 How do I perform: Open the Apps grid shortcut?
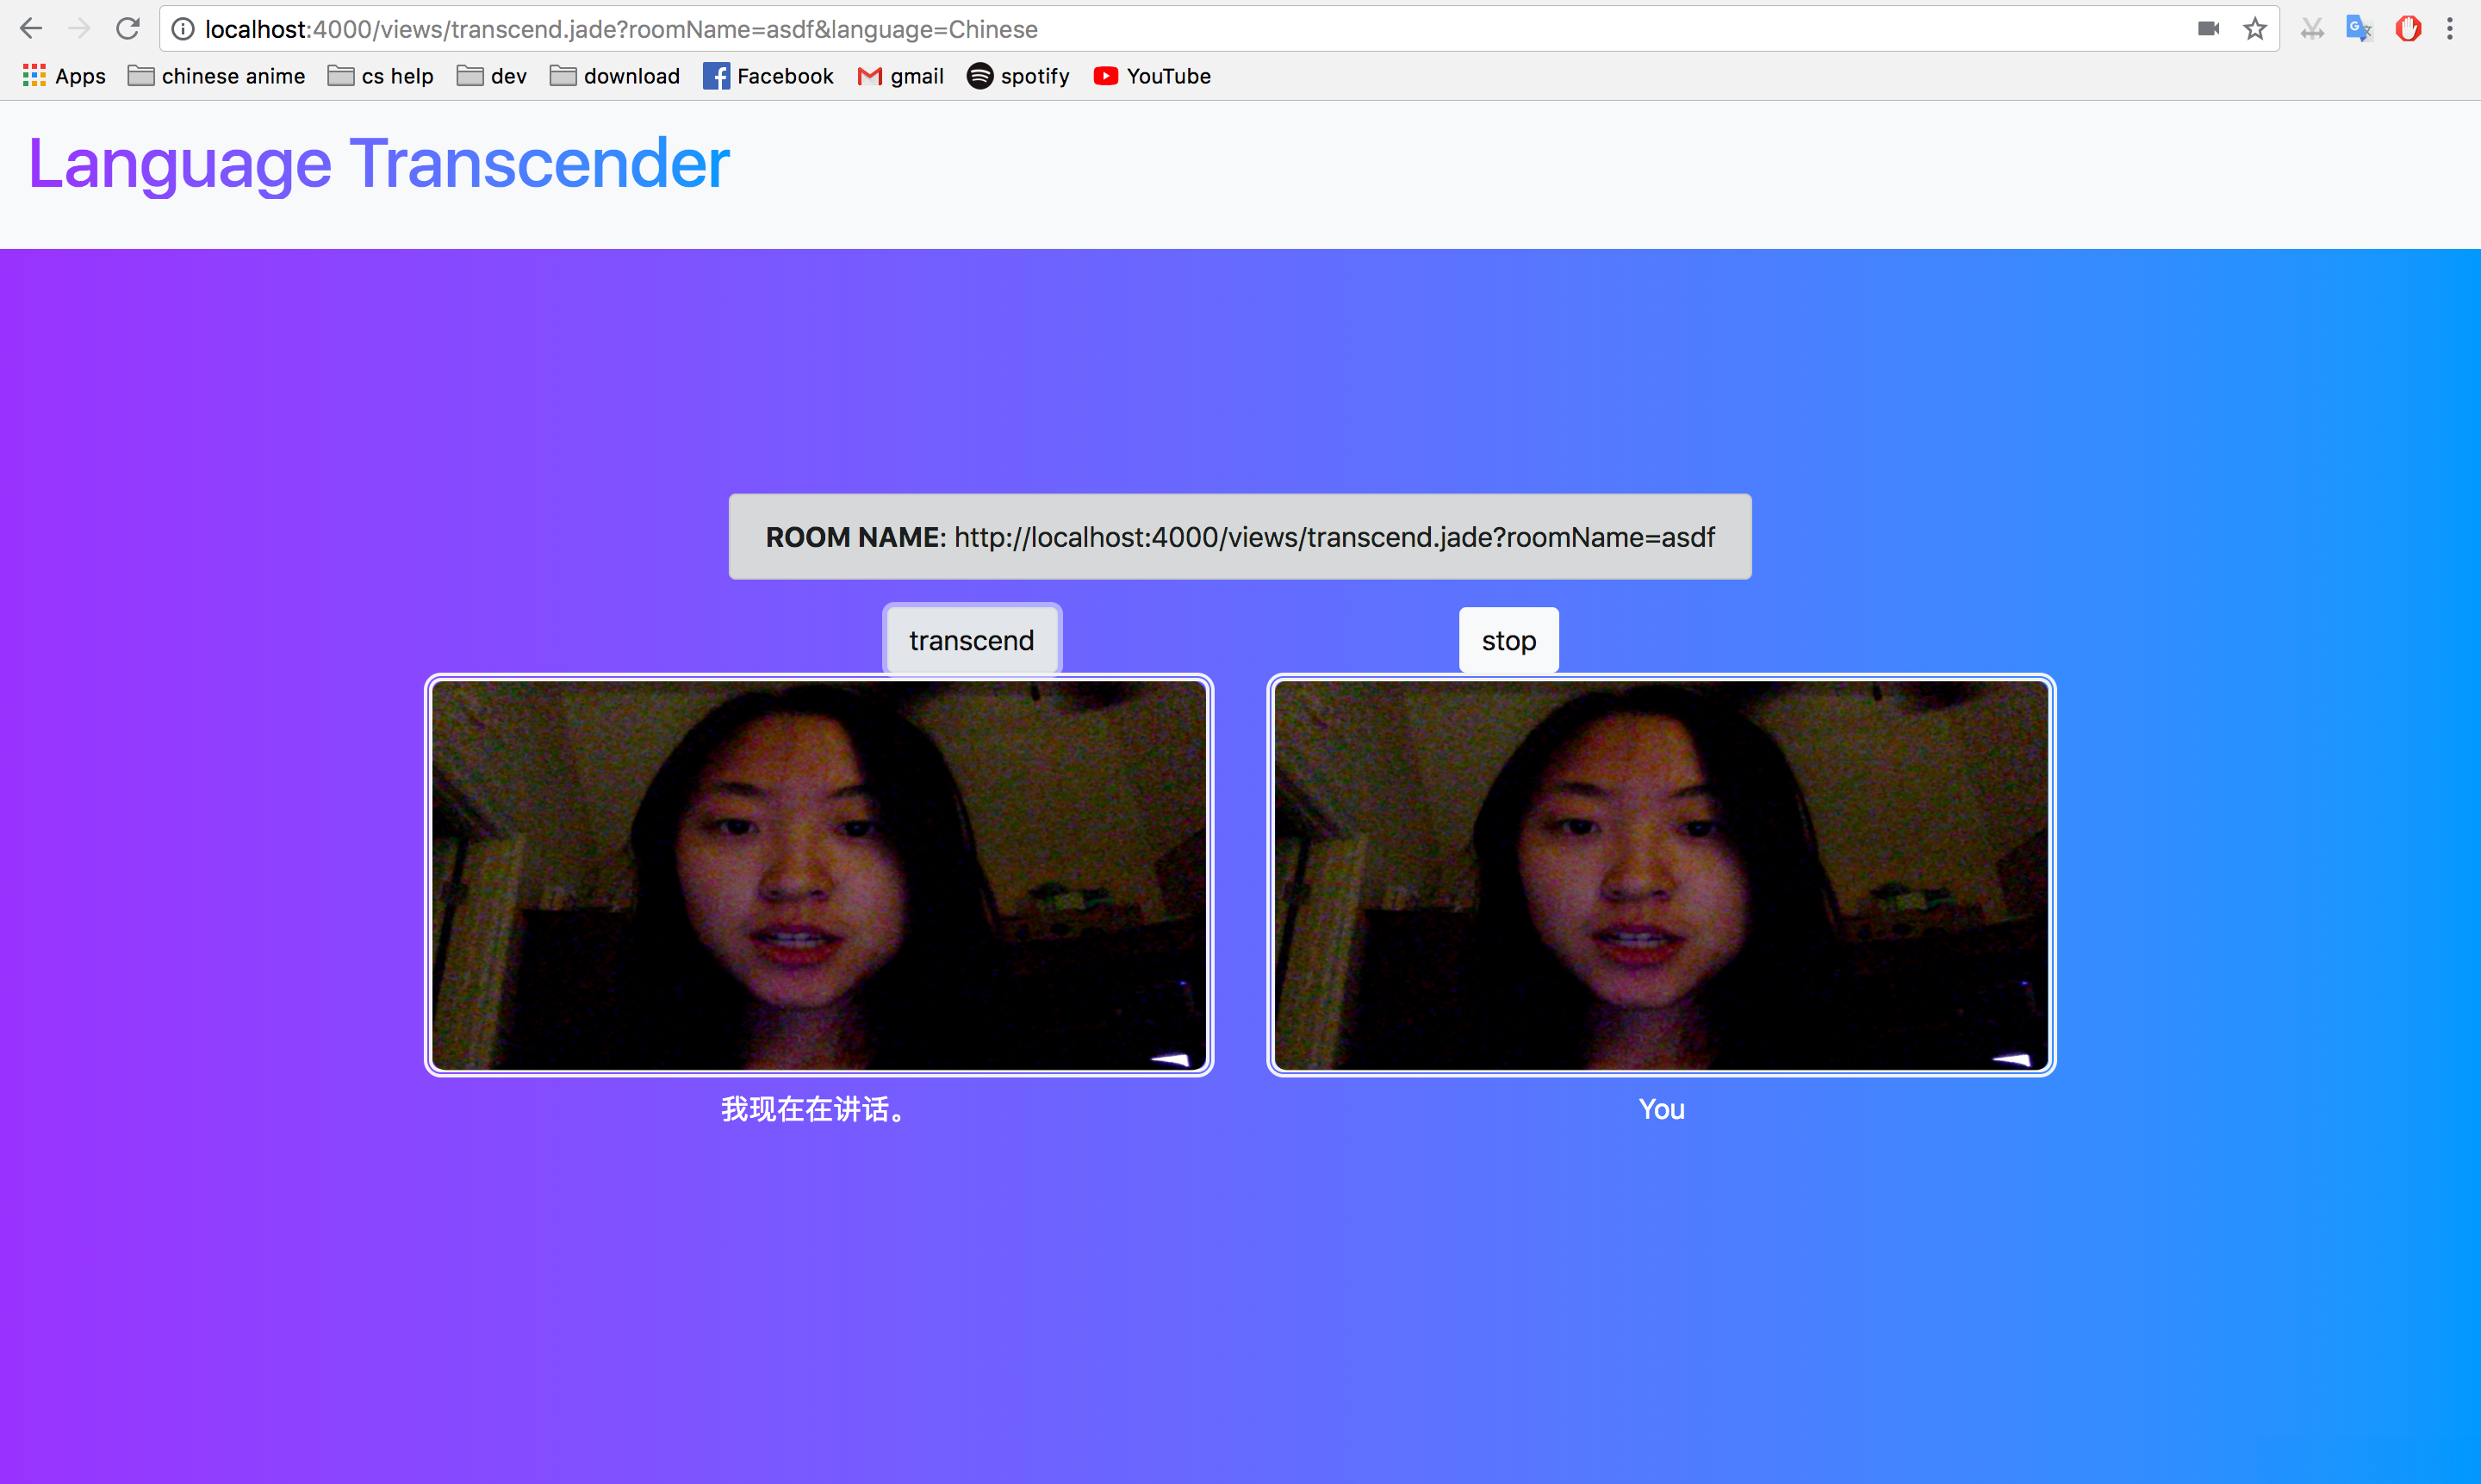[x=64, y=76]
